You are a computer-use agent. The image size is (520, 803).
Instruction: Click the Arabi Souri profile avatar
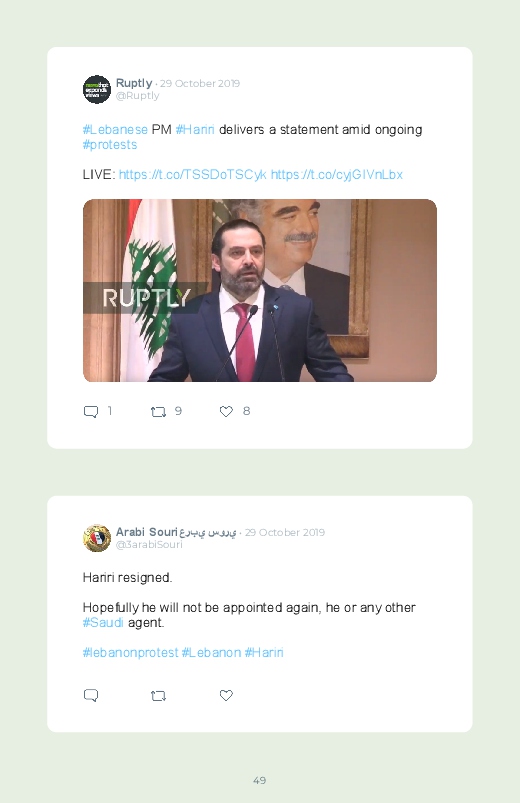pyautogui.click(x=97, y=538)
